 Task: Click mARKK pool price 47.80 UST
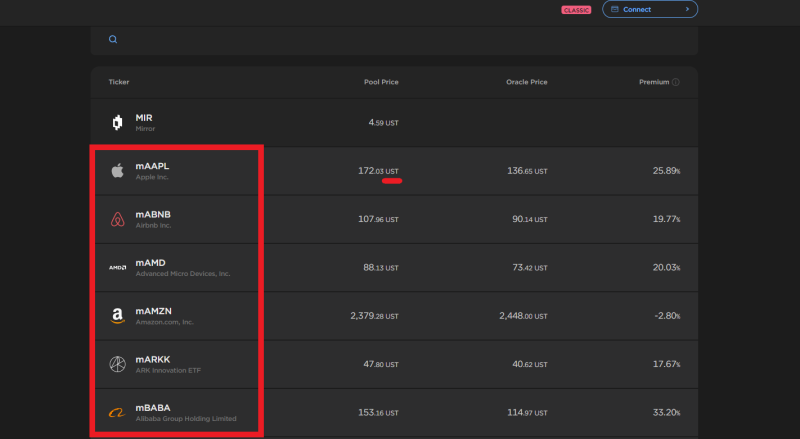[381, 364]
